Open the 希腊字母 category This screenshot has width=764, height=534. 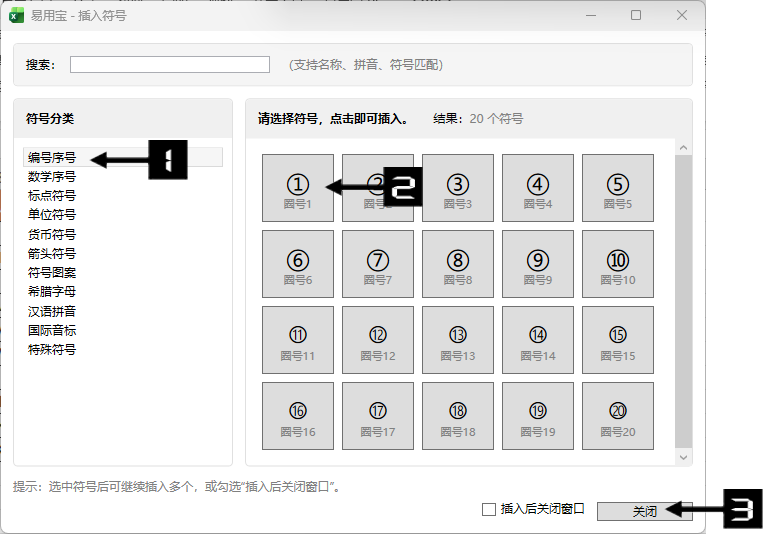pyautogui.click(x=52, y=292)
